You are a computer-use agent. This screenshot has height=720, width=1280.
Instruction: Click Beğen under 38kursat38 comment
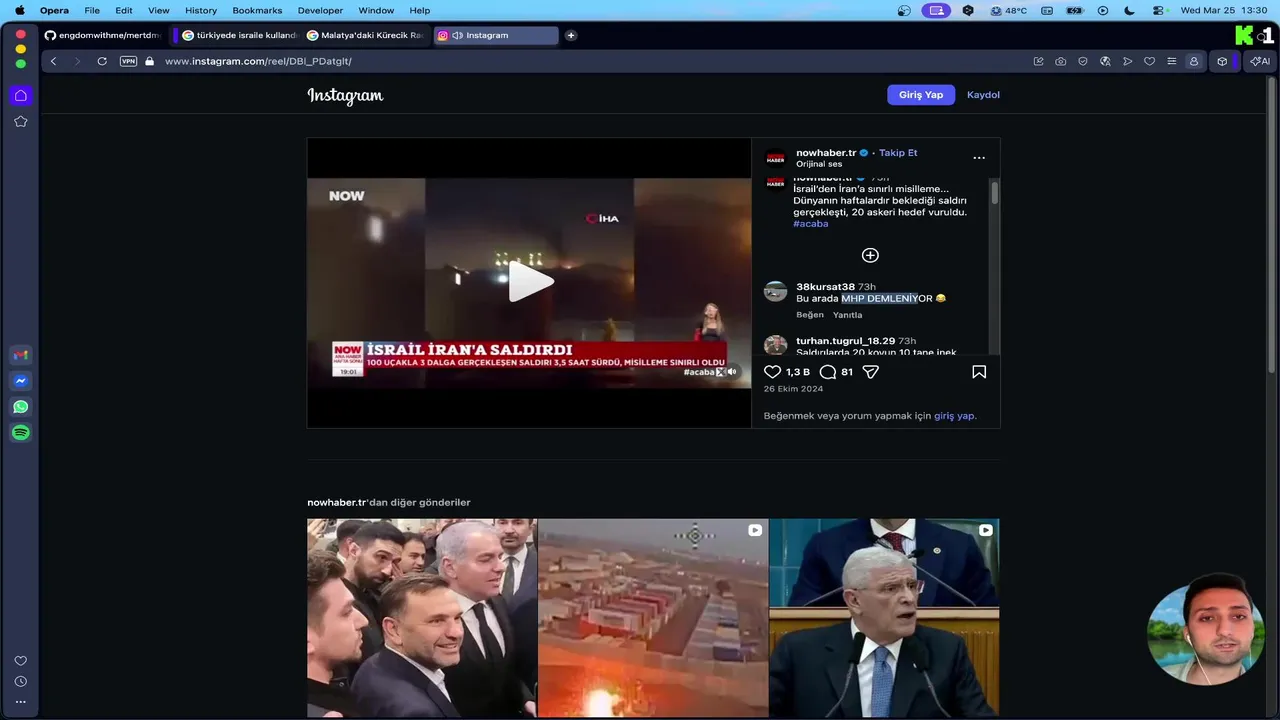pyautogui.click(x=810, y=315)
